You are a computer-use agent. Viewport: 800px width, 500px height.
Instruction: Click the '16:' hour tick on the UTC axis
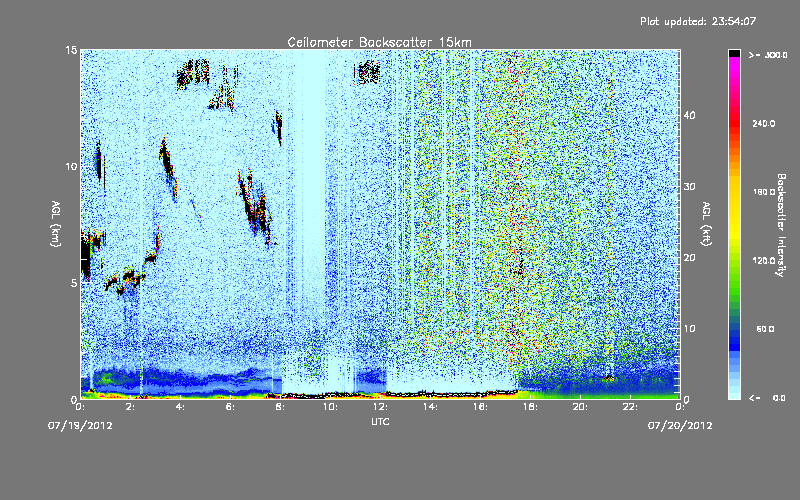[x=480, y=407]
